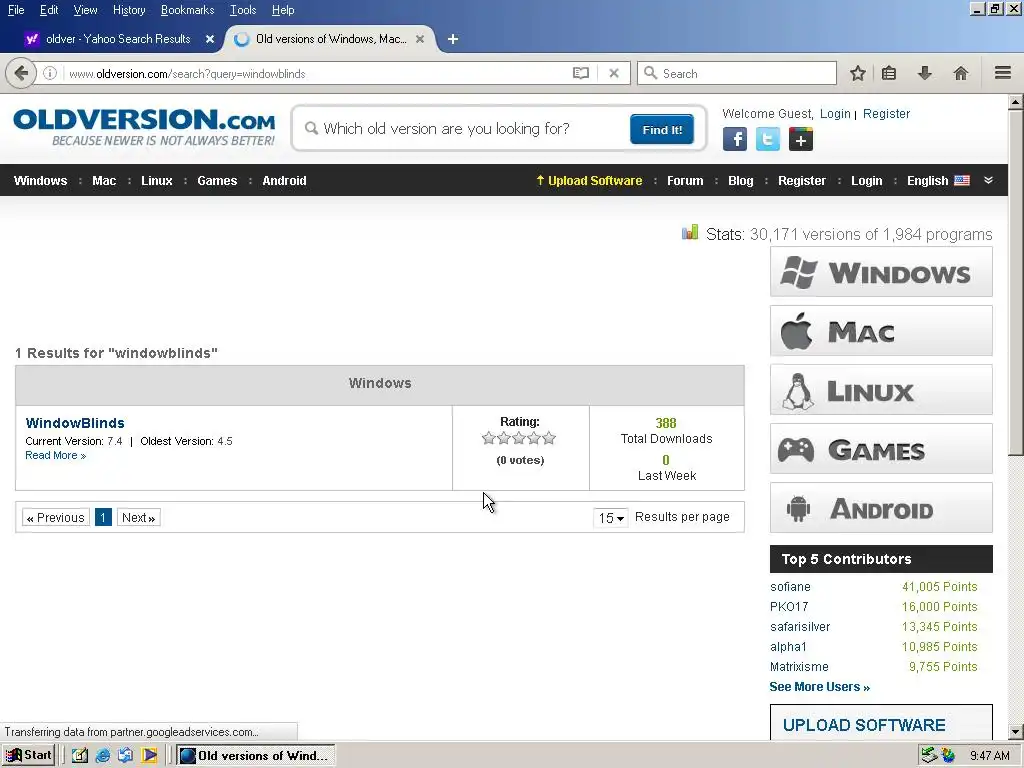Image resolution: width=1024 pixels, height=768 pixels.
Task: Expand the English language selector
Action: click(x=938, y=181)
